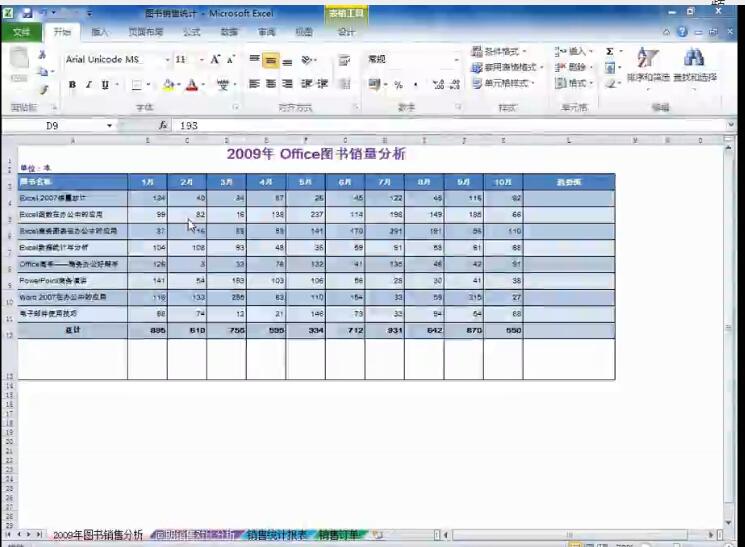Viewport: 745px width, 547px height.
Task: Expand the fill color dropdown arrow
Action: [178, 85]
